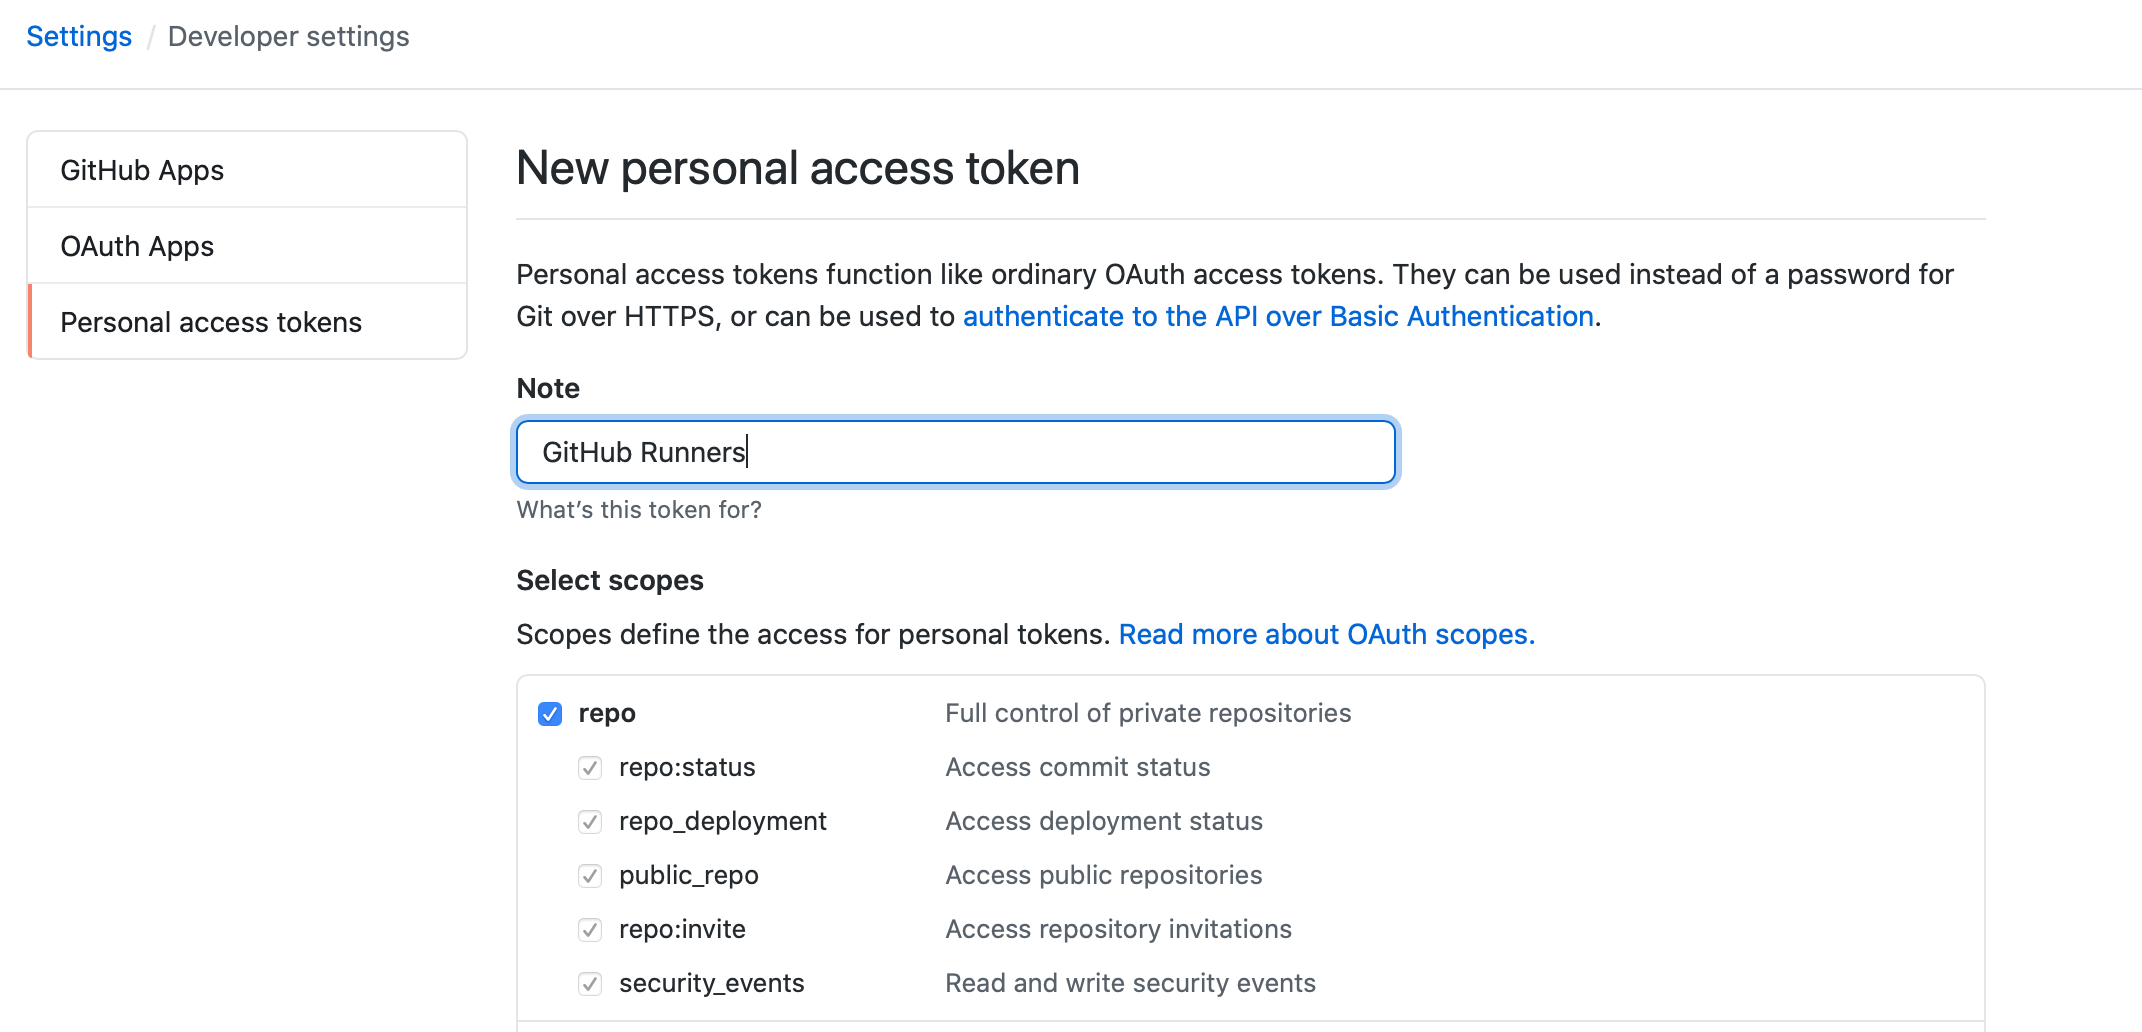
Task: Open the GitHub Apps sidebar item
Action: click(142, 170)
